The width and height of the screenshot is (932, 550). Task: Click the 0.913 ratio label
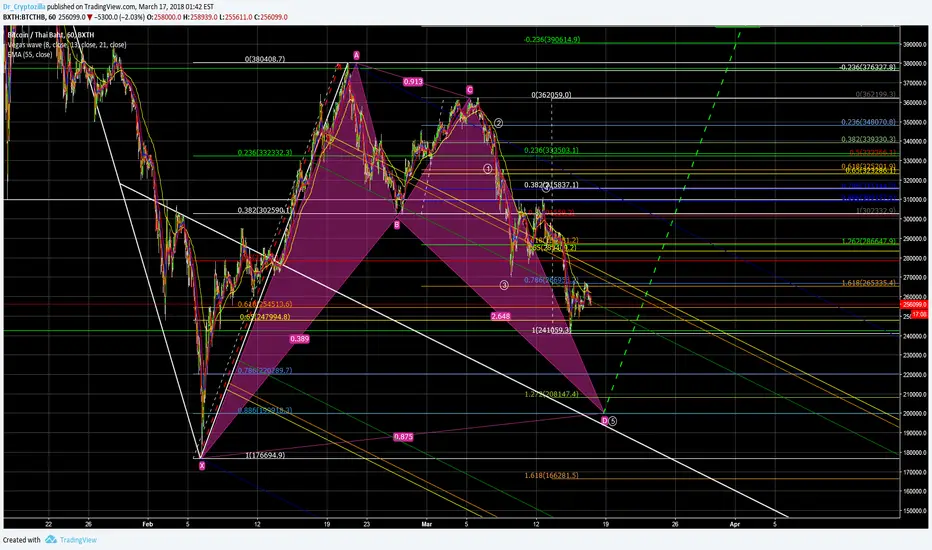413,81
